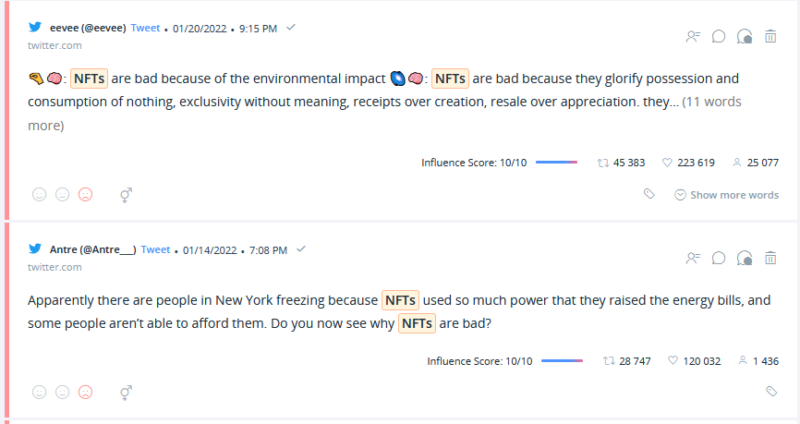Delete the eevee tweet with trash icon
Viewport: 800px width, 424px height.
[x=770, y=36]
